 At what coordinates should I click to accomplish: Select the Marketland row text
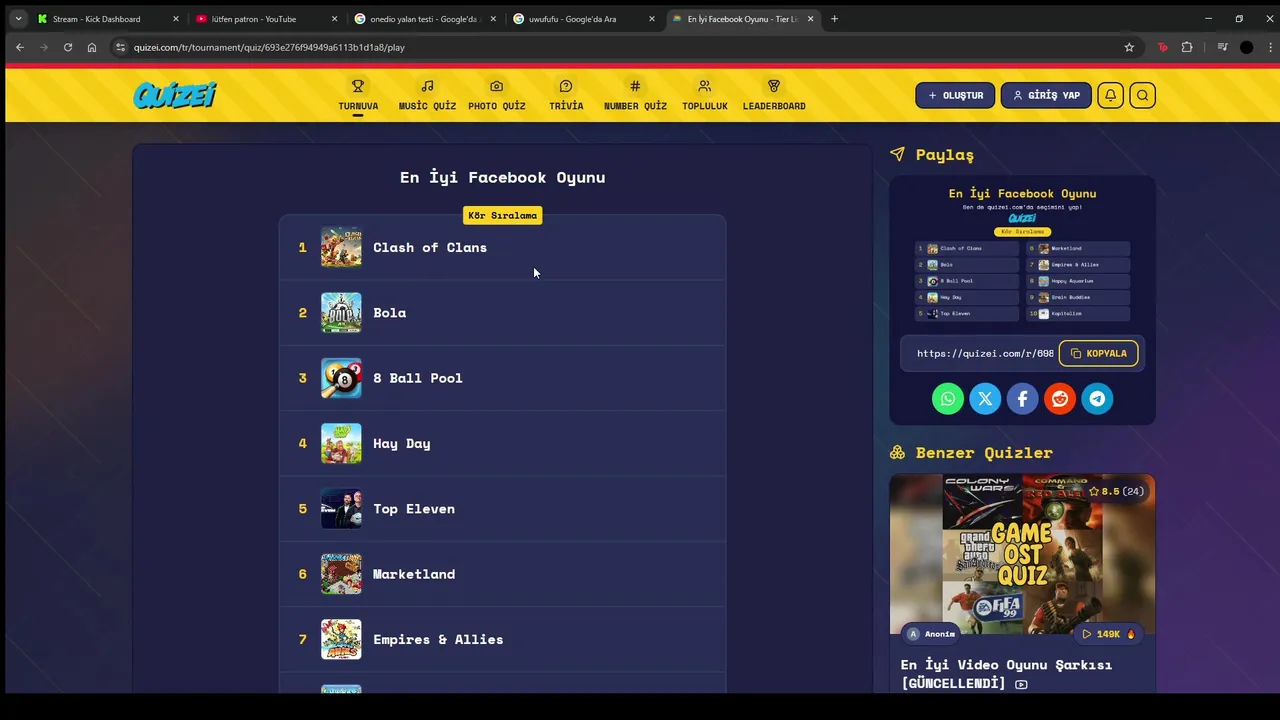pyautogui.click(x=414, y=574)
